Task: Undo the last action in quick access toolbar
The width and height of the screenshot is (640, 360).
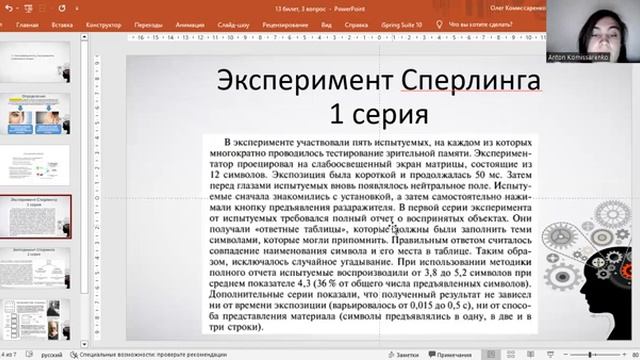Action: point(9,8)
